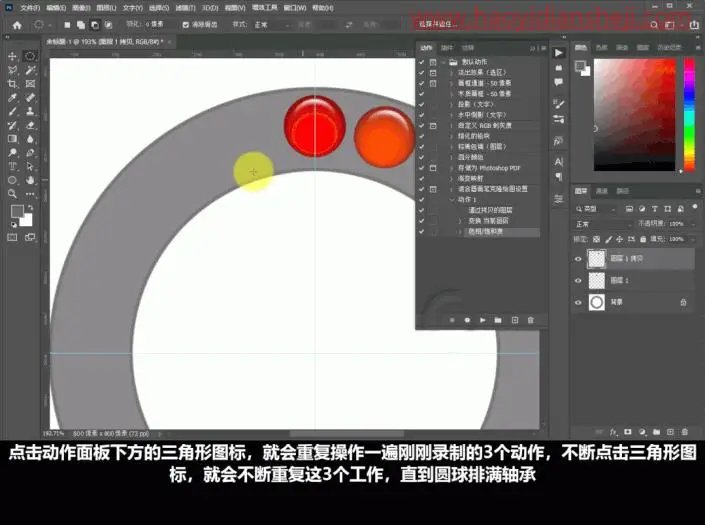Toggle checkmark for Action 1 row
Viewport: 705px width, 525px height.
coord(421,200)
